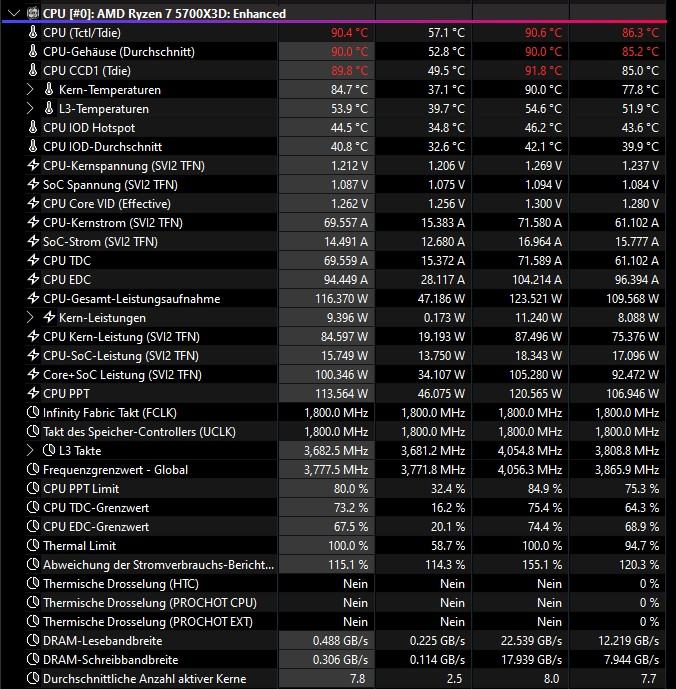Click the thermometer icon beside CPU IOD Hotspot
The image size is (676, 689).
[33, 127]
